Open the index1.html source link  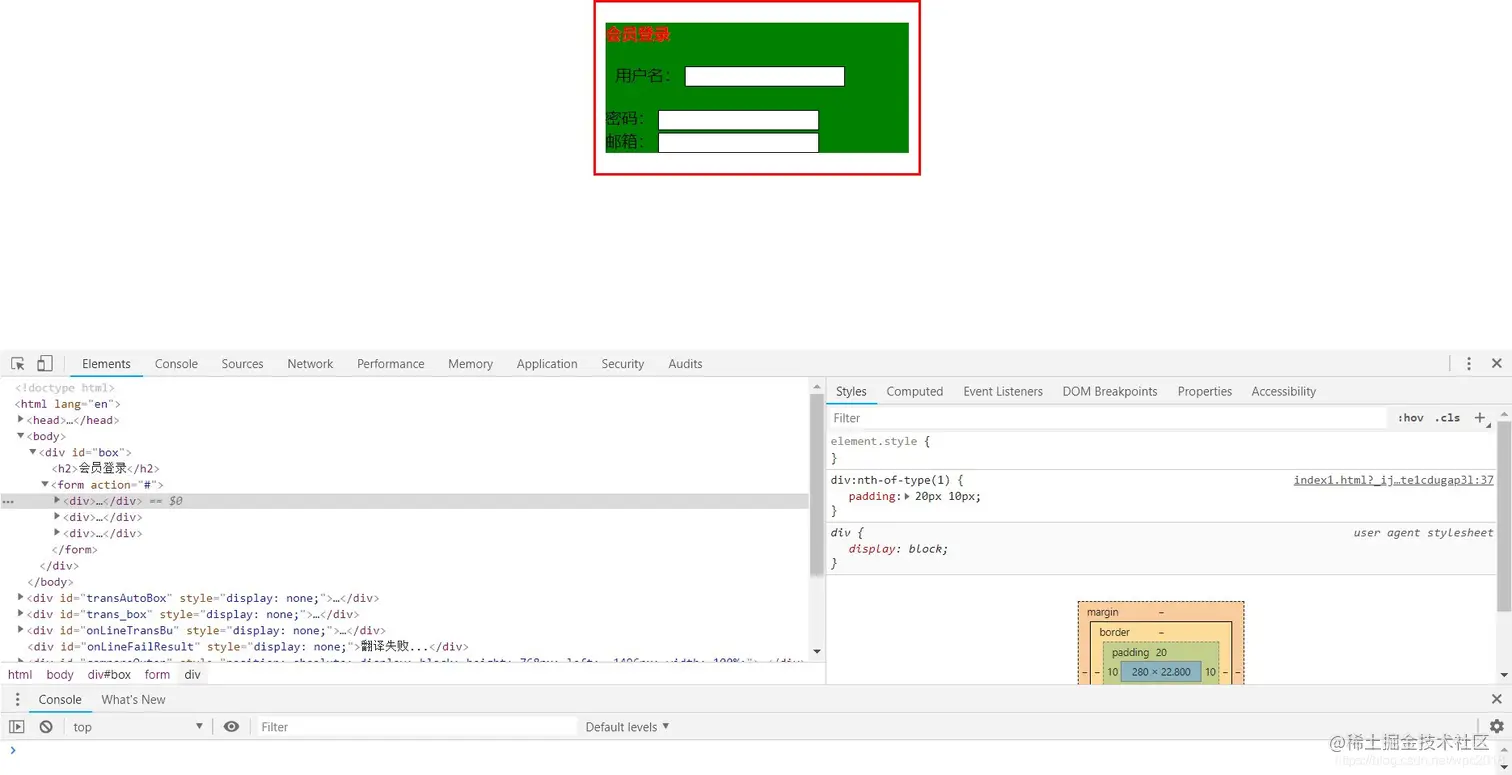1393,480
